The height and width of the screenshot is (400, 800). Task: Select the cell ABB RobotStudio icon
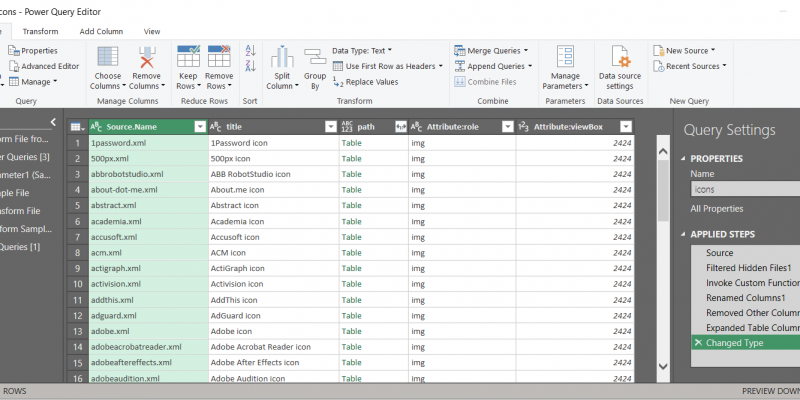[273, 174]
